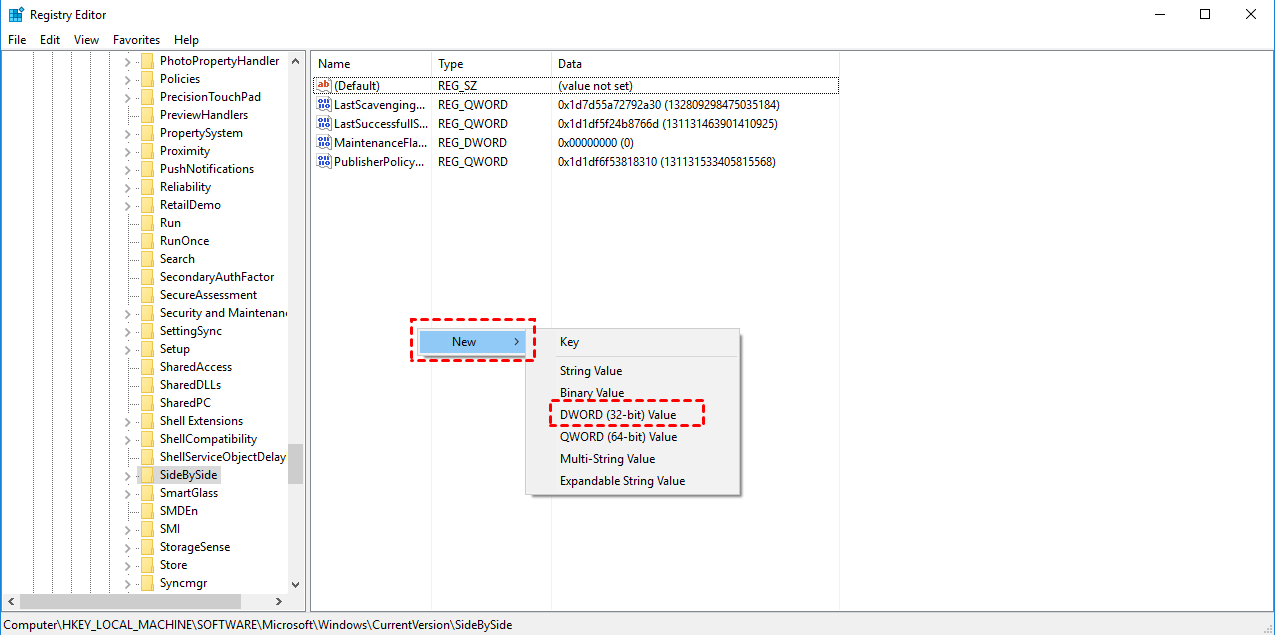This screenshot has height=635, width=1275.
Task: Click the LastScavenging QWORD value icon
Action: point(323,105)
